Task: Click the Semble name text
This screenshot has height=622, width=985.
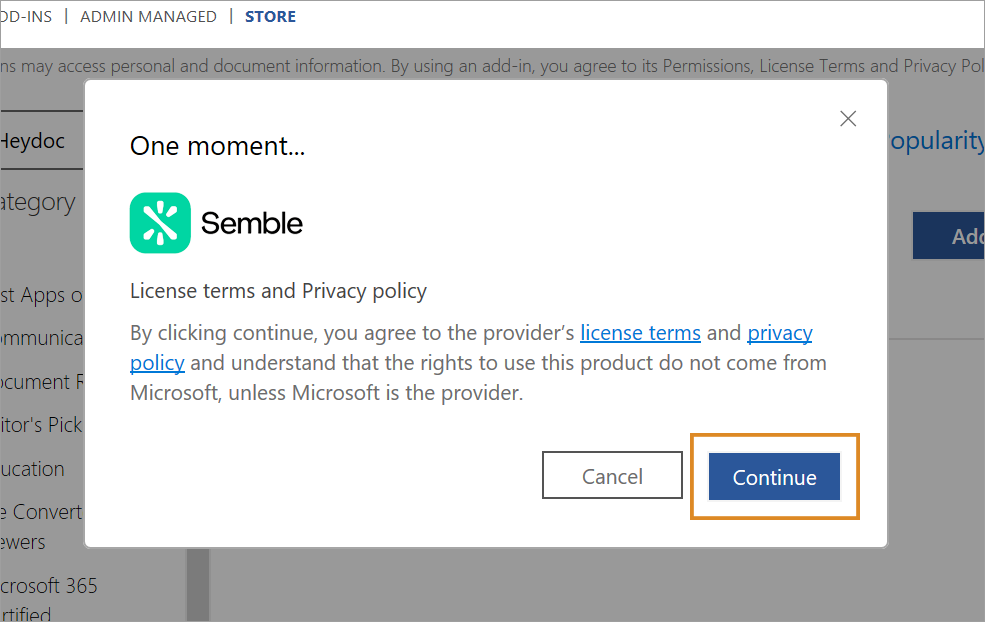Action: click(x=251, y=223)
